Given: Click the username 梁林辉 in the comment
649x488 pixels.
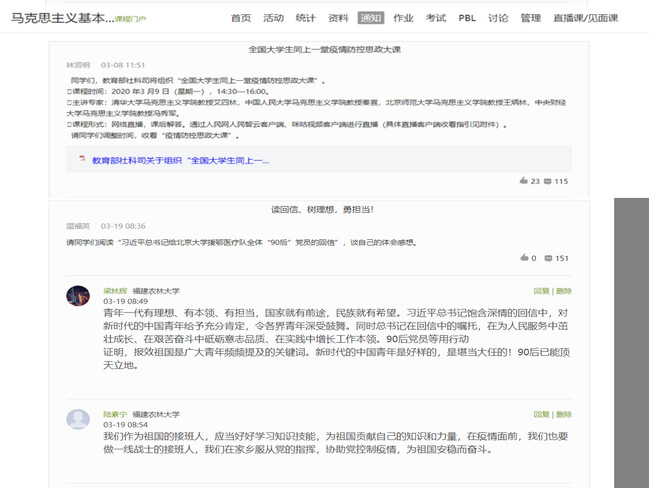Looking at the screenshot, I should click(x=115, y=291).
